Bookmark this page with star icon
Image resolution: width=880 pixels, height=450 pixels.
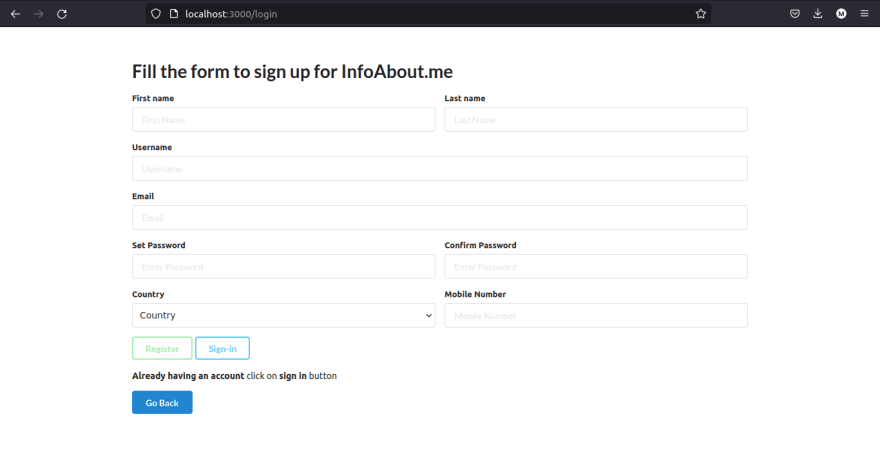700,14
